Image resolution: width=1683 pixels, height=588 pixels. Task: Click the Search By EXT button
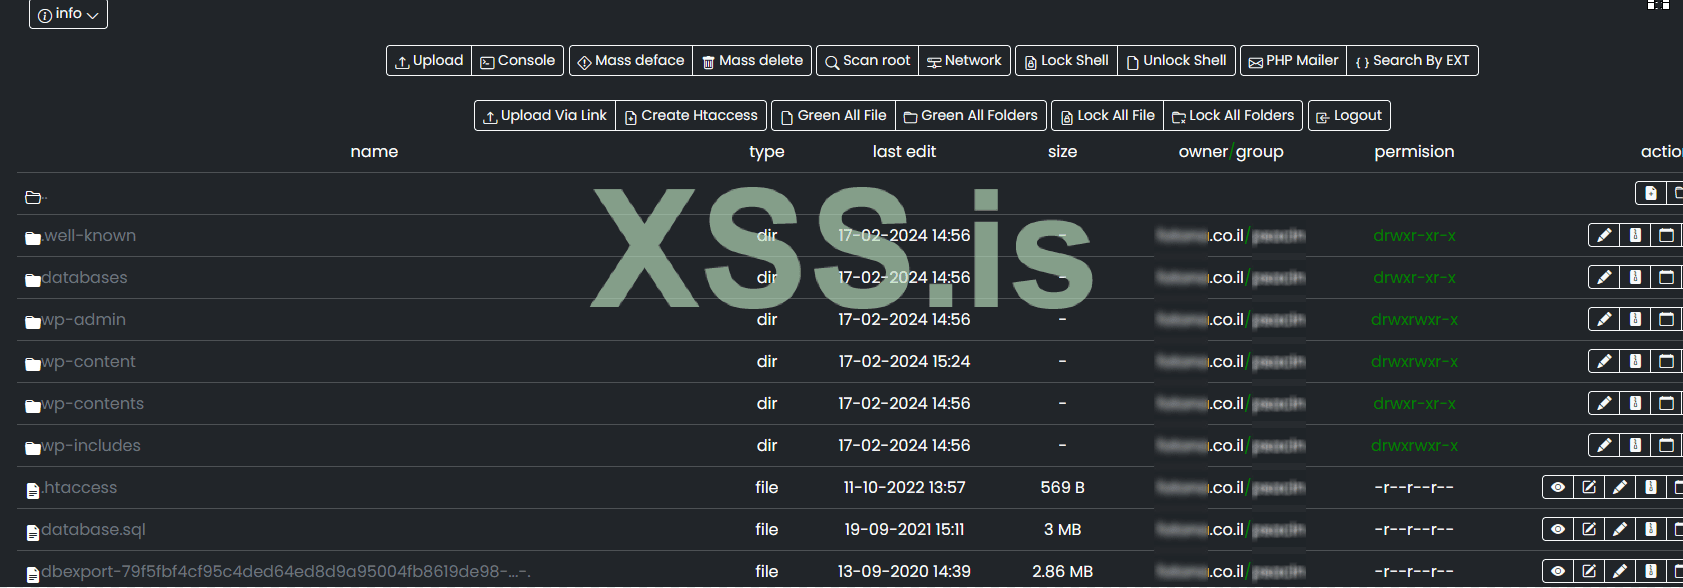point(1412,61)
